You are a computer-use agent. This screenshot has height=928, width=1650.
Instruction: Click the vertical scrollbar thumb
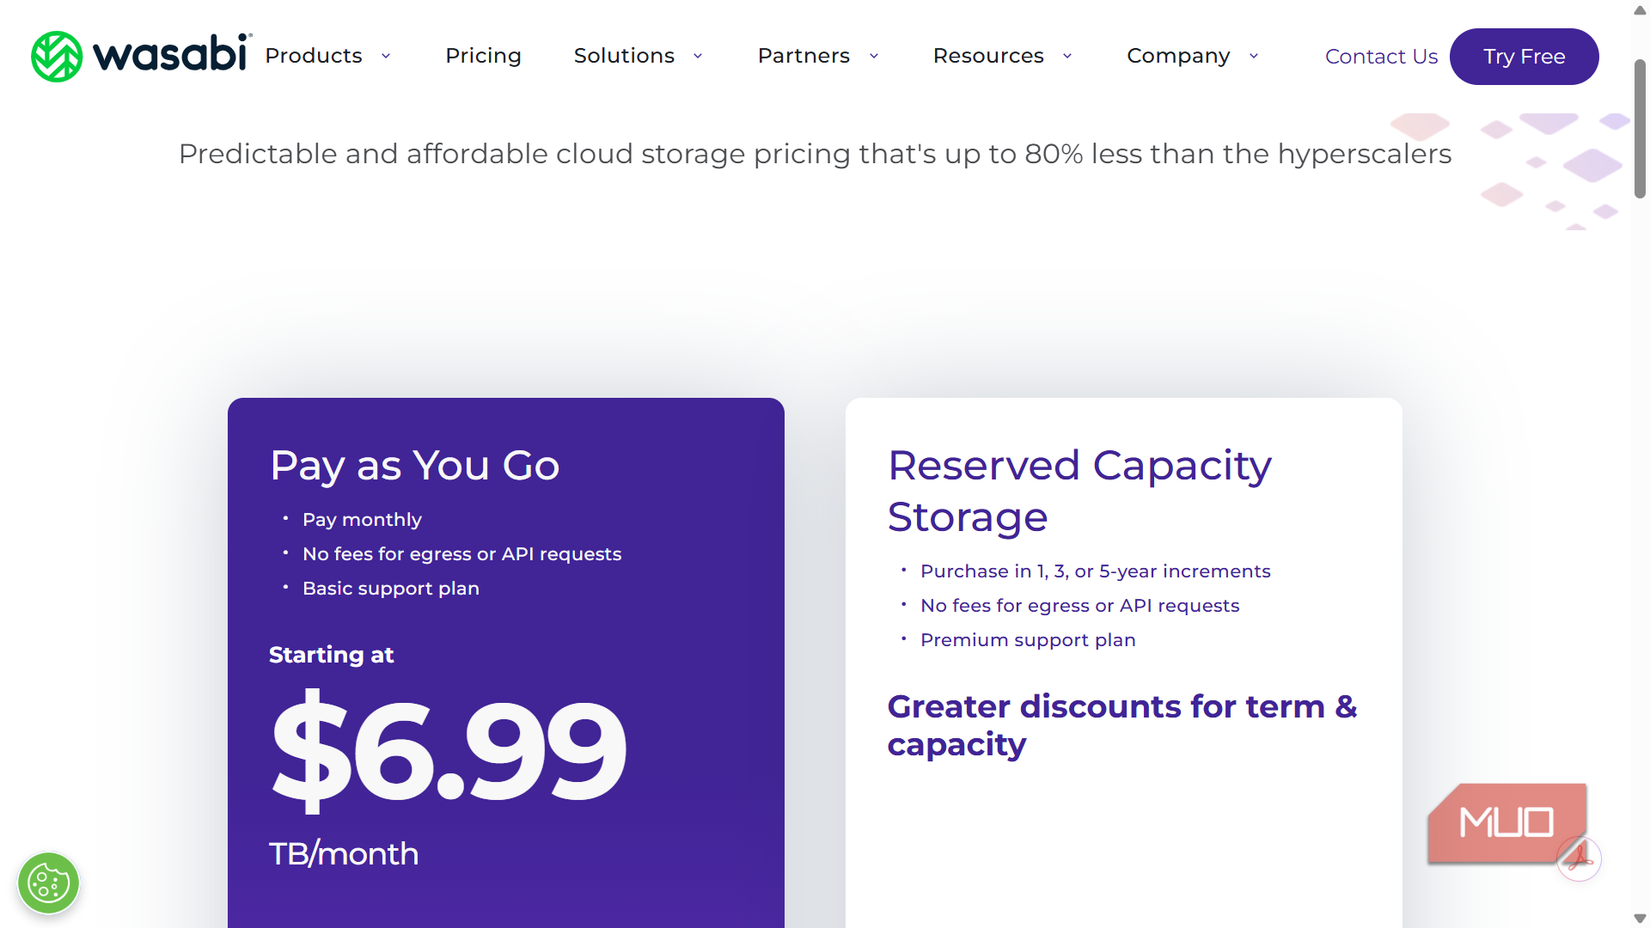1639,128
